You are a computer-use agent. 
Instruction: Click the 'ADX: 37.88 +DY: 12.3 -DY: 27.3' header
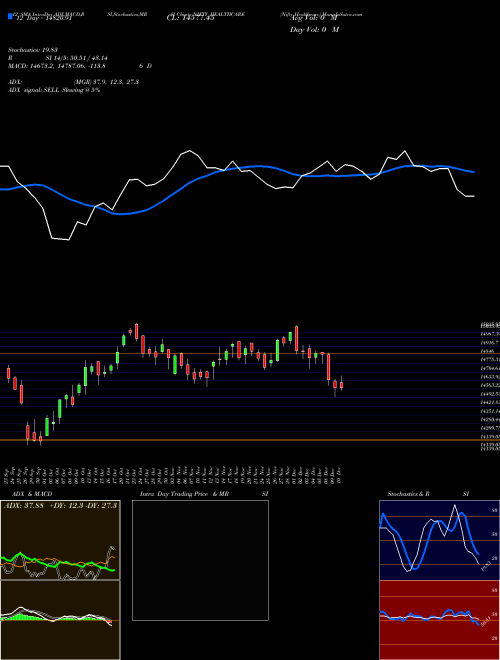coord(60,506)
